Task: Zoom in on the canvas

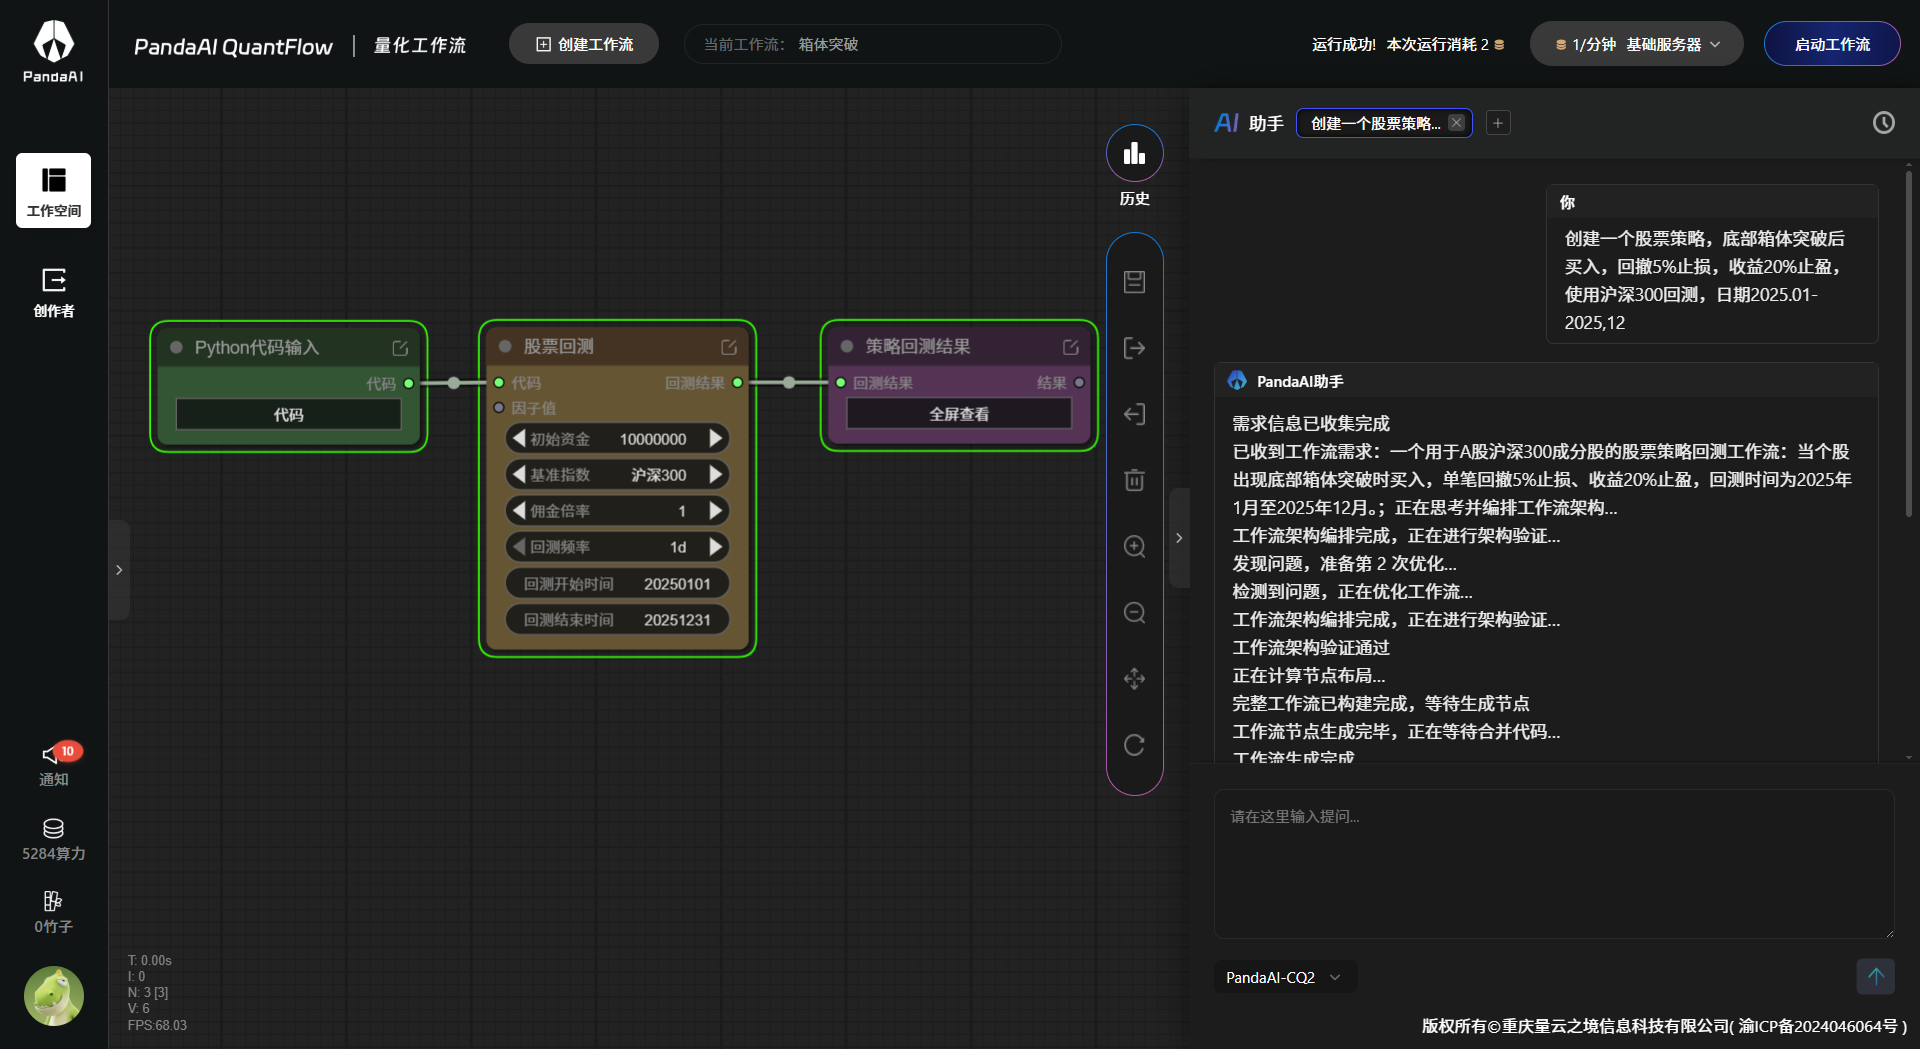Action: (1134, 546)
